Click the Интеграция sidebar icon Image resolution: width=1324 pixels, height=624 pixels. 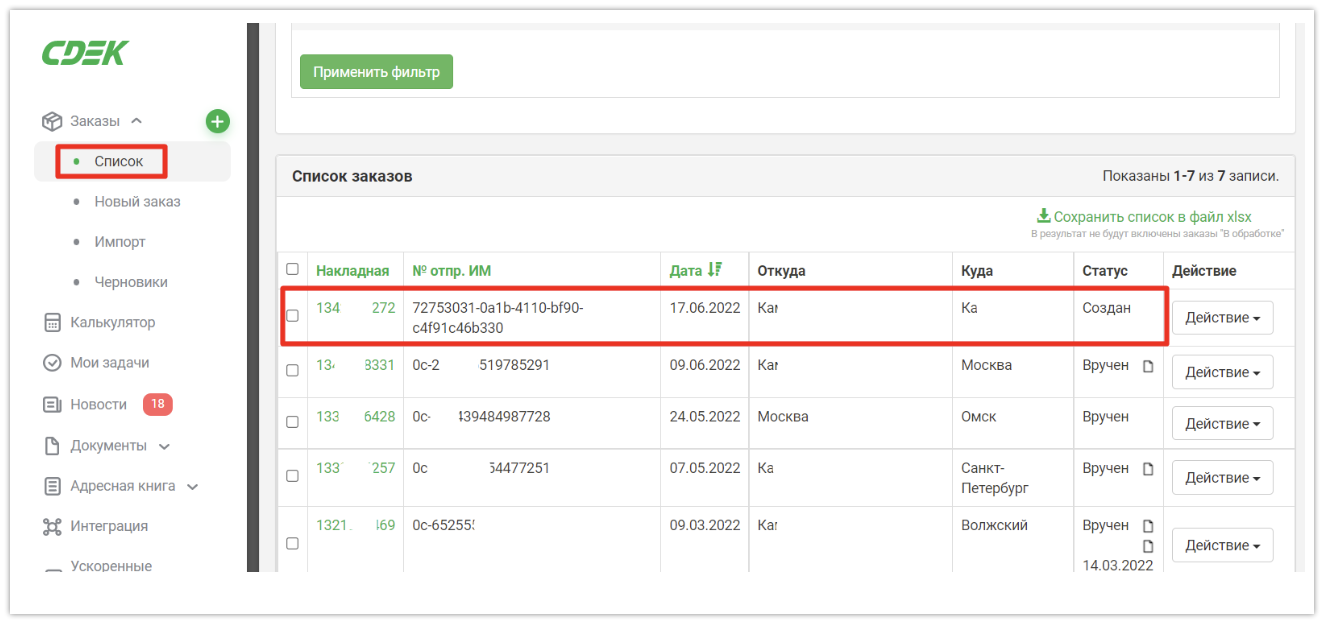[x=52, y=526]
